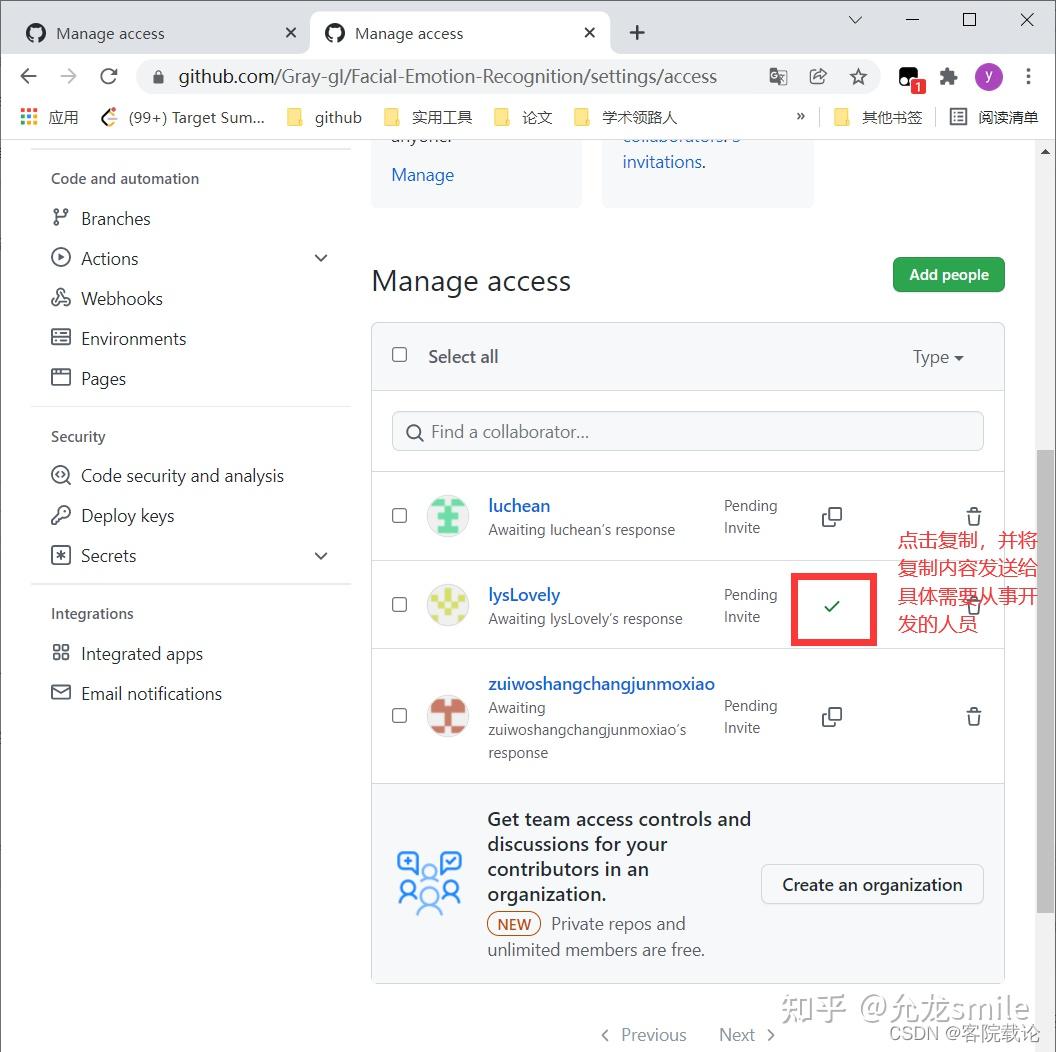The width and height of the screenshot is (1056, 1052).
Task: Check the checkbox next to luchean
Action: [x=399, y=515]
